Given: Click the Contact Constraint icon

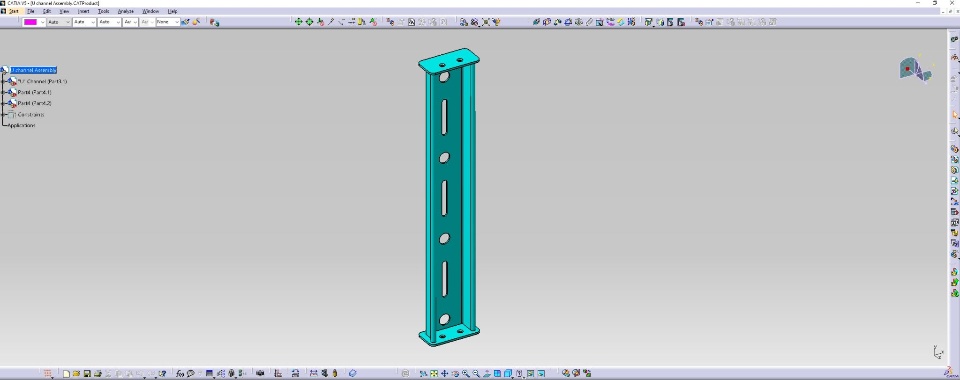Looking at the screenshot, I should click(546, 22).
